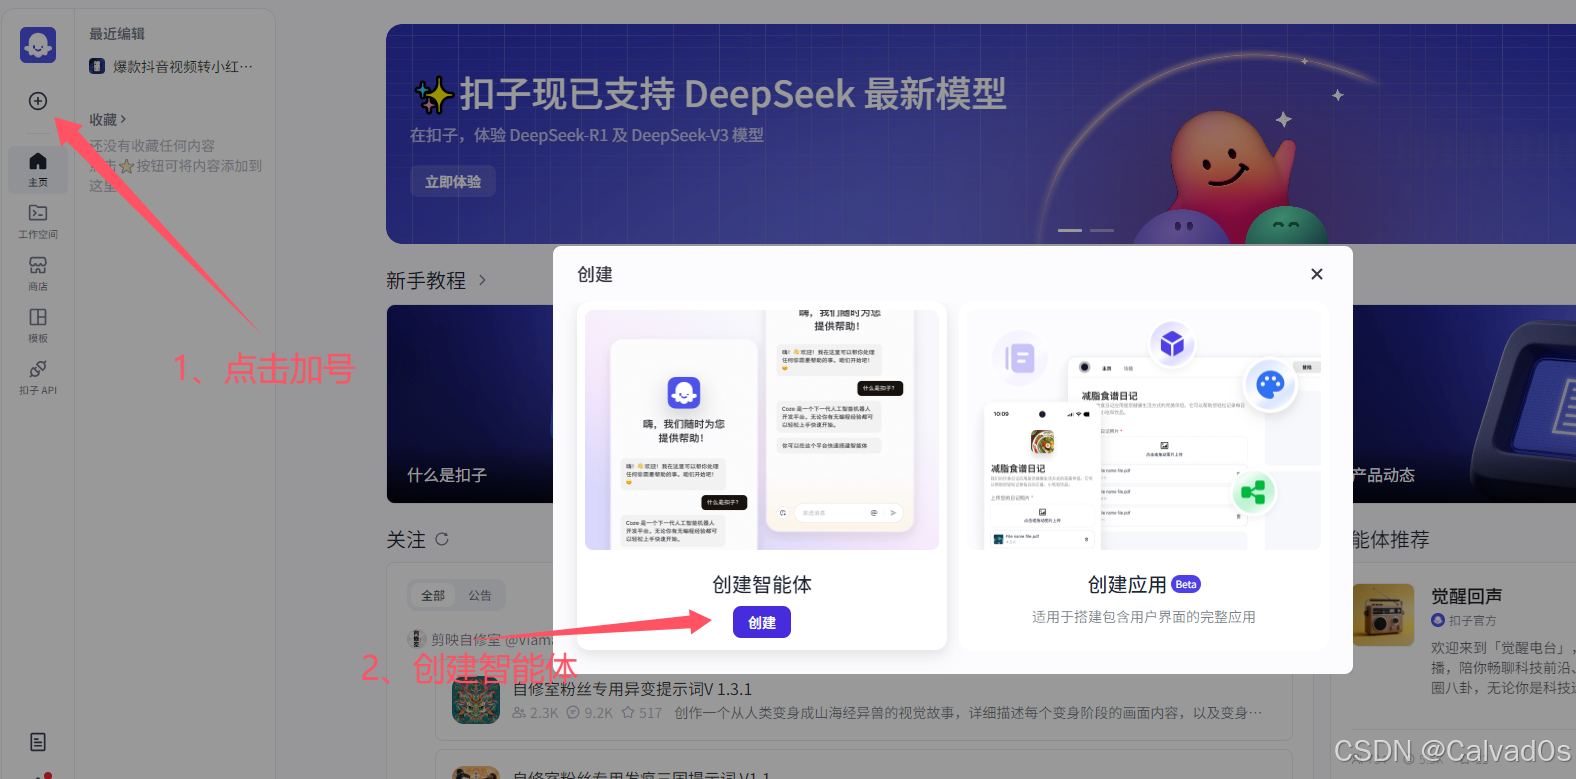Close the 创建 dialog with X
This screenshot has height=779, width=1576.
[1317, 274]
